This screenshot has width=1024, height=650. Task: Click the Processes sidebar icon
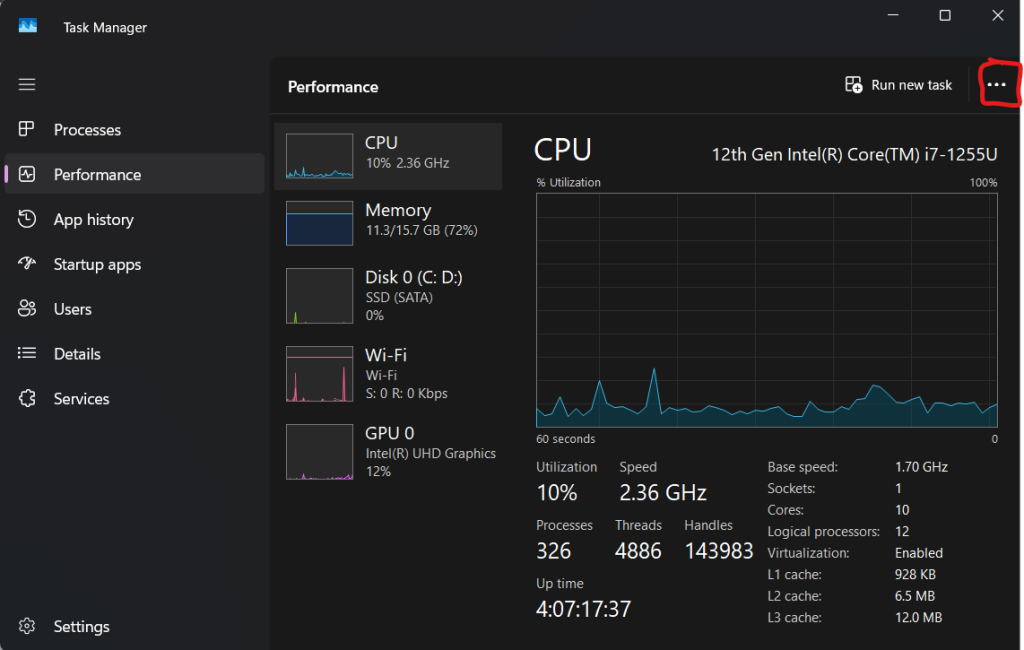coord(26,129)
